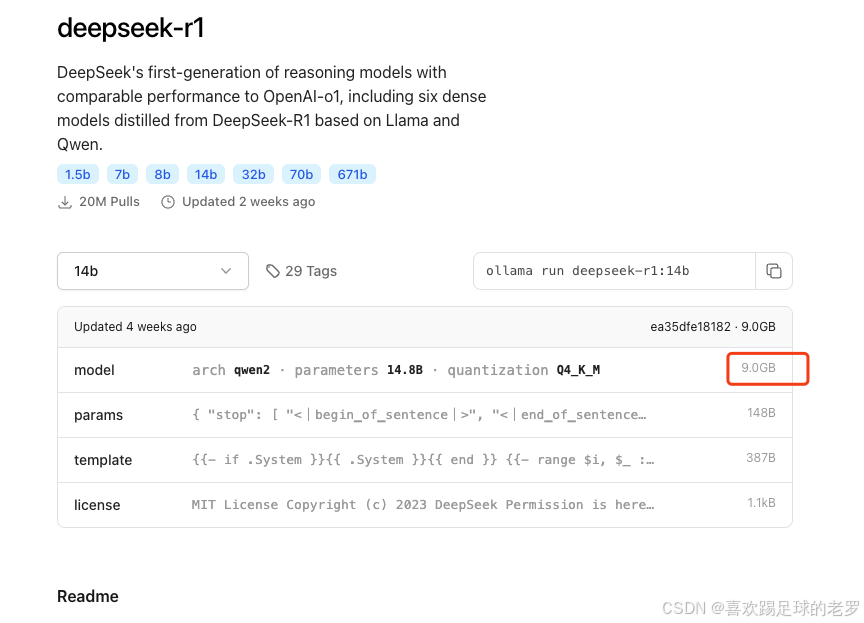
Task: Click the ea35dfe18182 digest text
Action: point(690,327)
